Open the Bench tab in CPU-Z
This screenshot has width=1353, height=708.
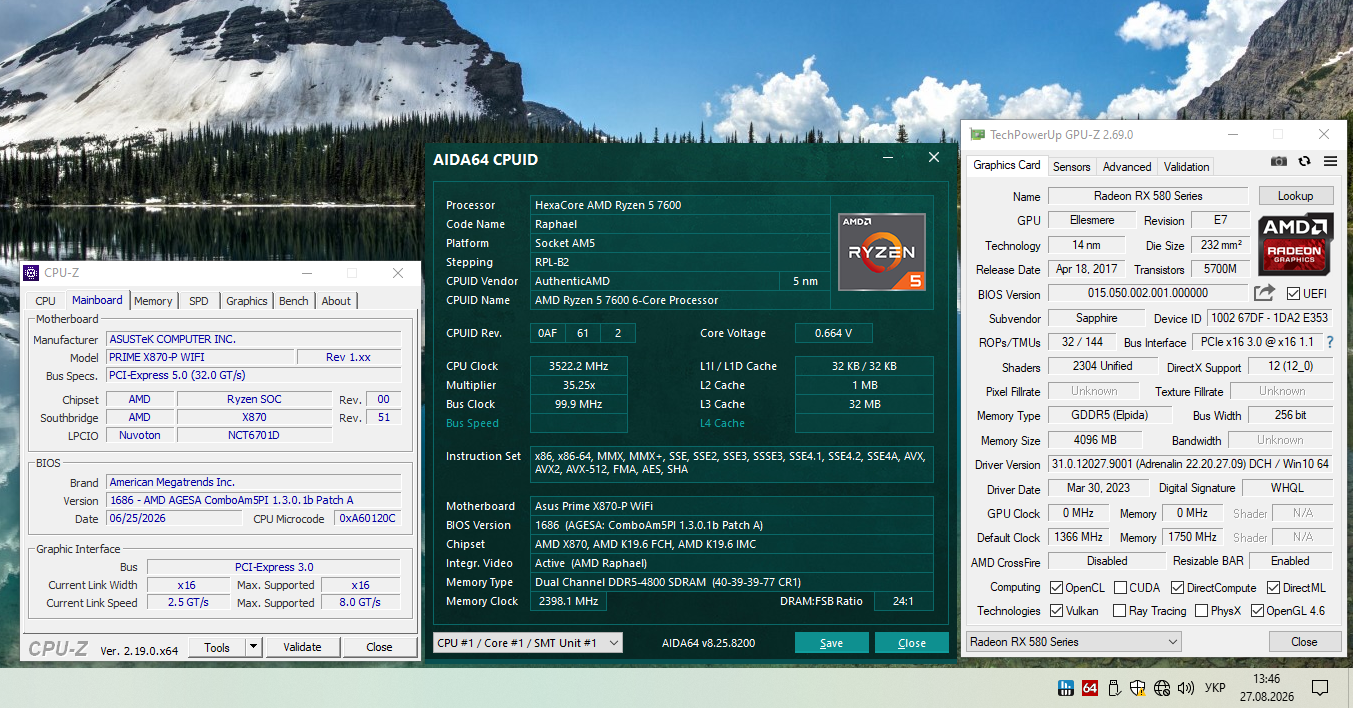pyautogui.click(x=294, y=301)
